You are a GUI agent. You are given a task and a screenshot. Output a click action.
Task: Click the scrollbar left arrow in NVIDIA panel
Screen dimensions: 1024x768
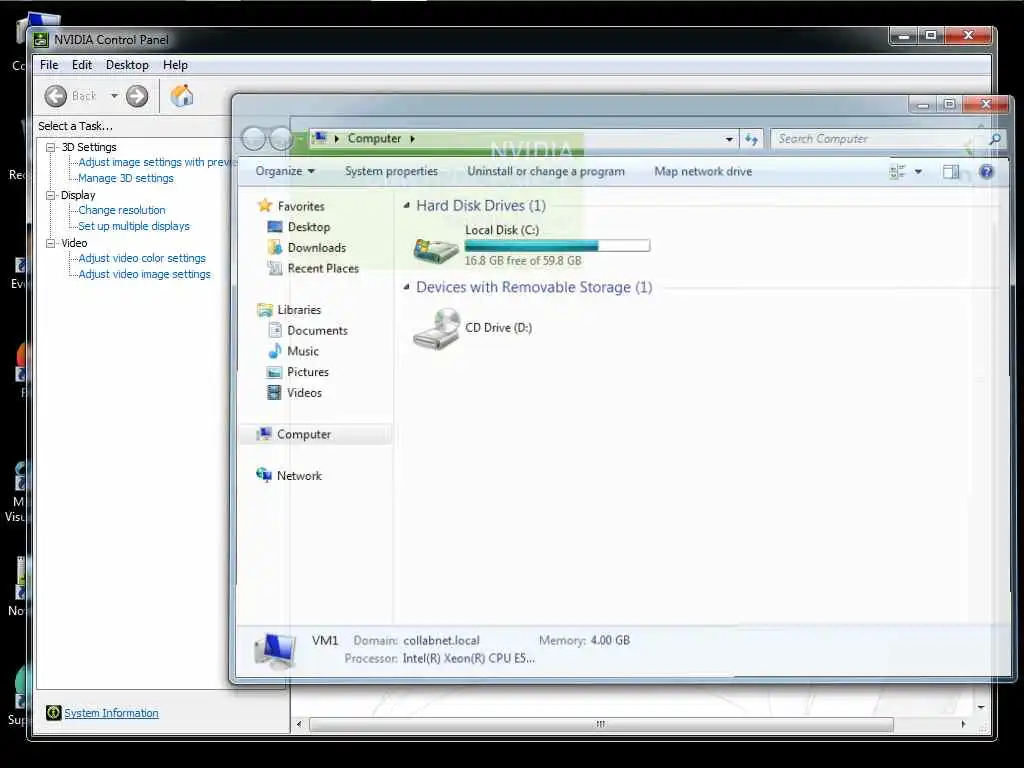pyautogui.click(x=299, y=724)
